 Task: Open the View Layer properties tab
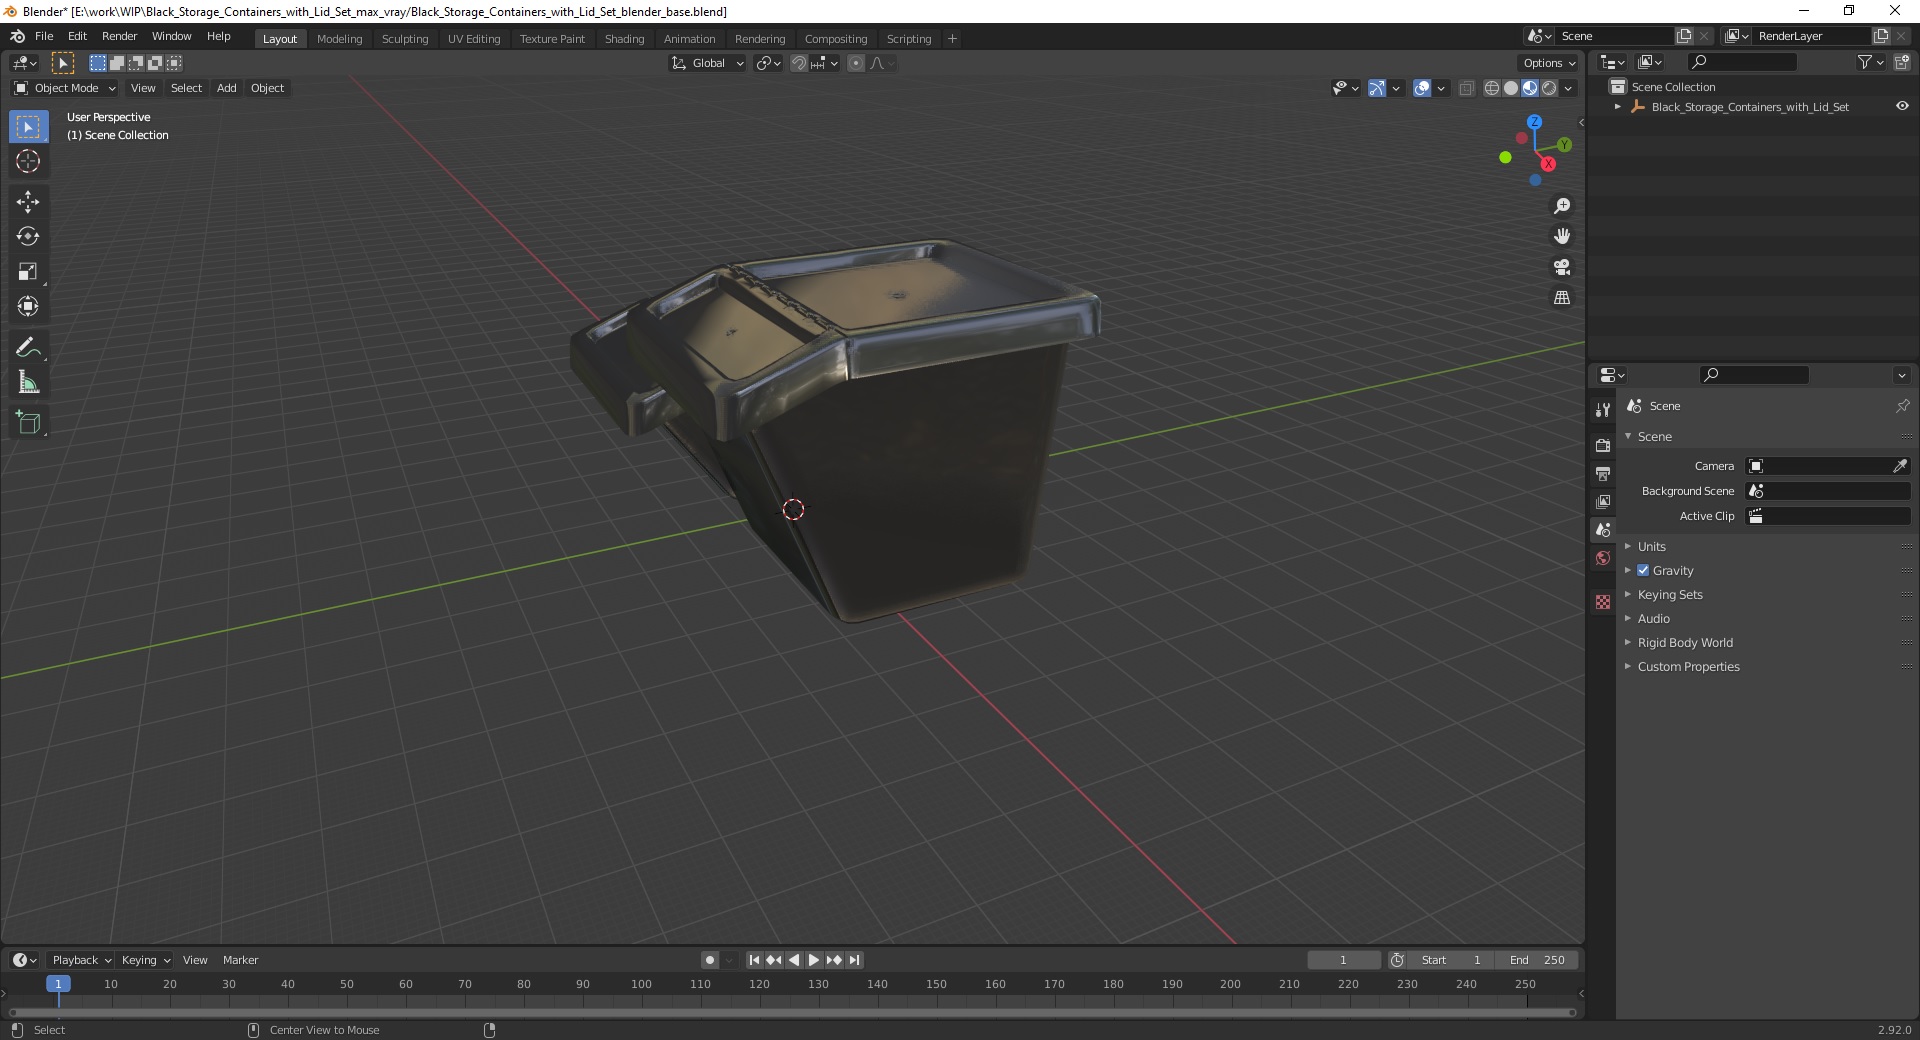[x=1603, y=501]
